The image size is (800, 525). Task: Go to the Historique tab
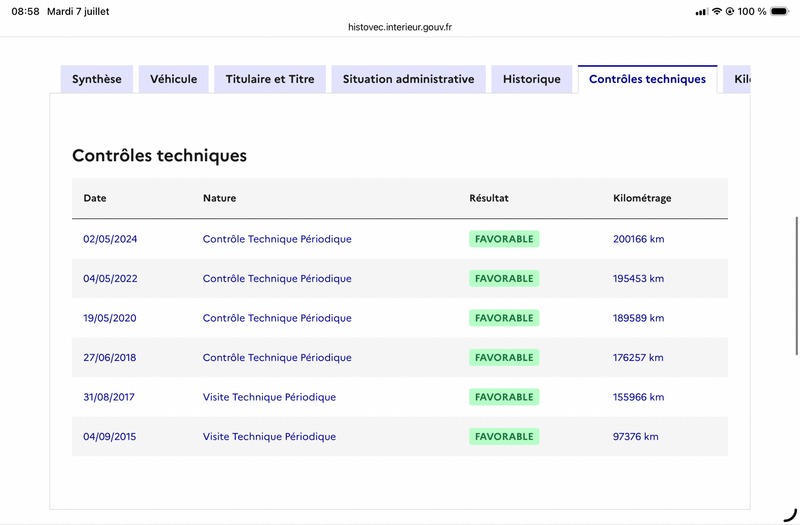pyautogui.click(x=532, y=79)
